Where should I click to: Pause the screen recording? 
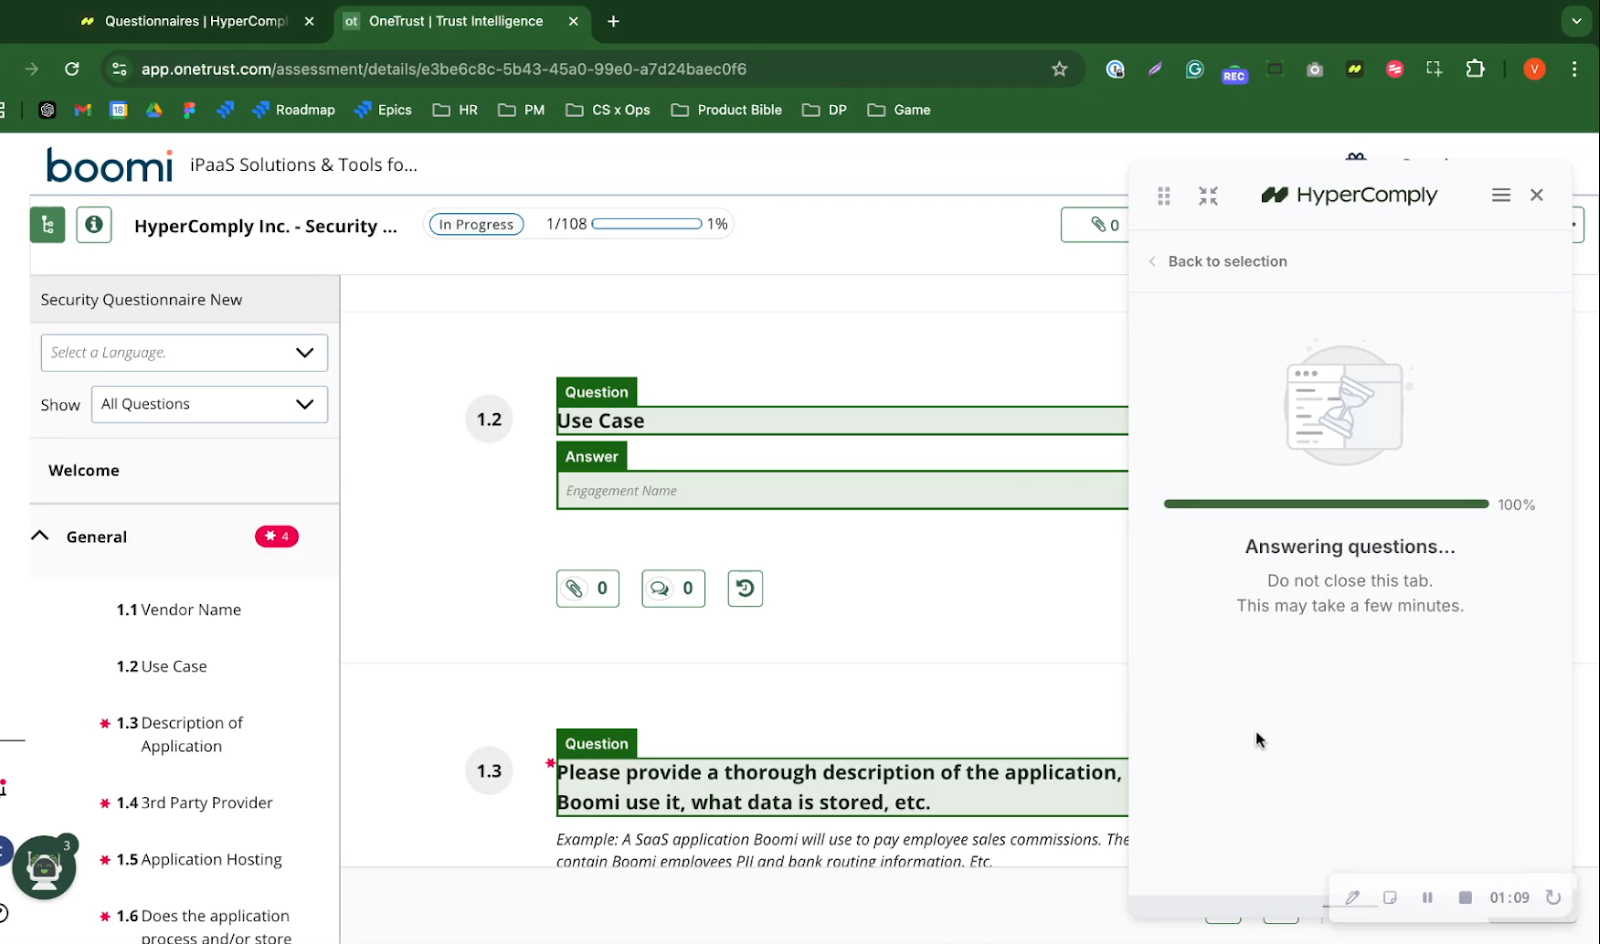tap(1427, 897)
